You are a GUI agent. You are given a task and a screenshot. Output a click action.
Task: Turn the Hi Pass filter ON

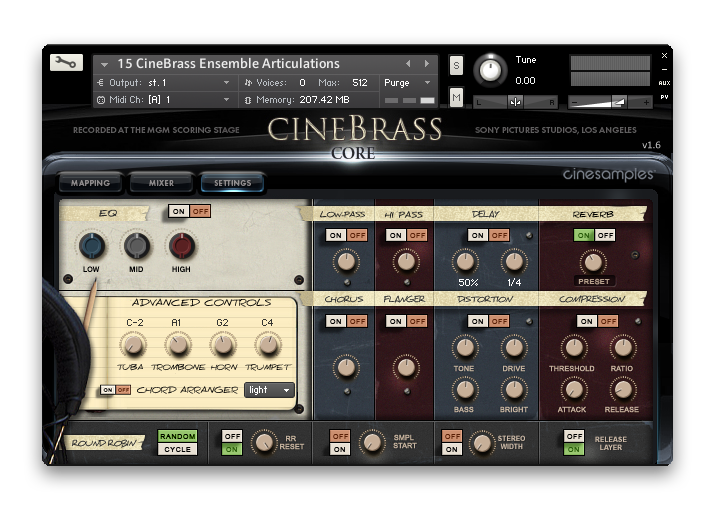pos(396,235)
